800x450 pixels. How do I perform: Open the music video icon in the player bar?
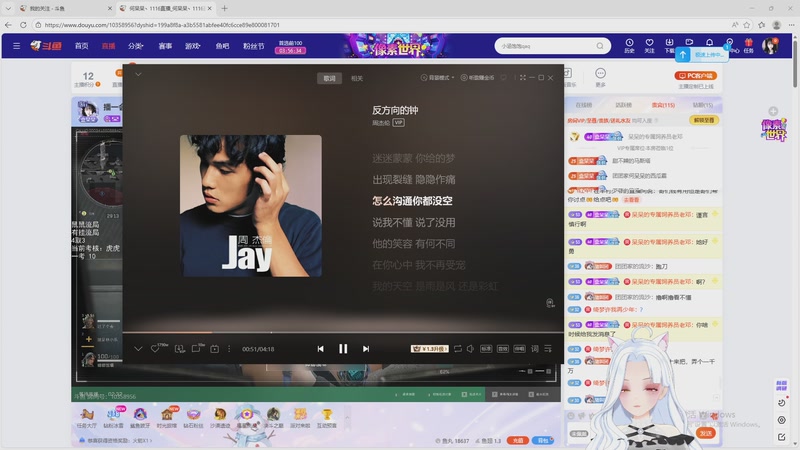(214, 349)
